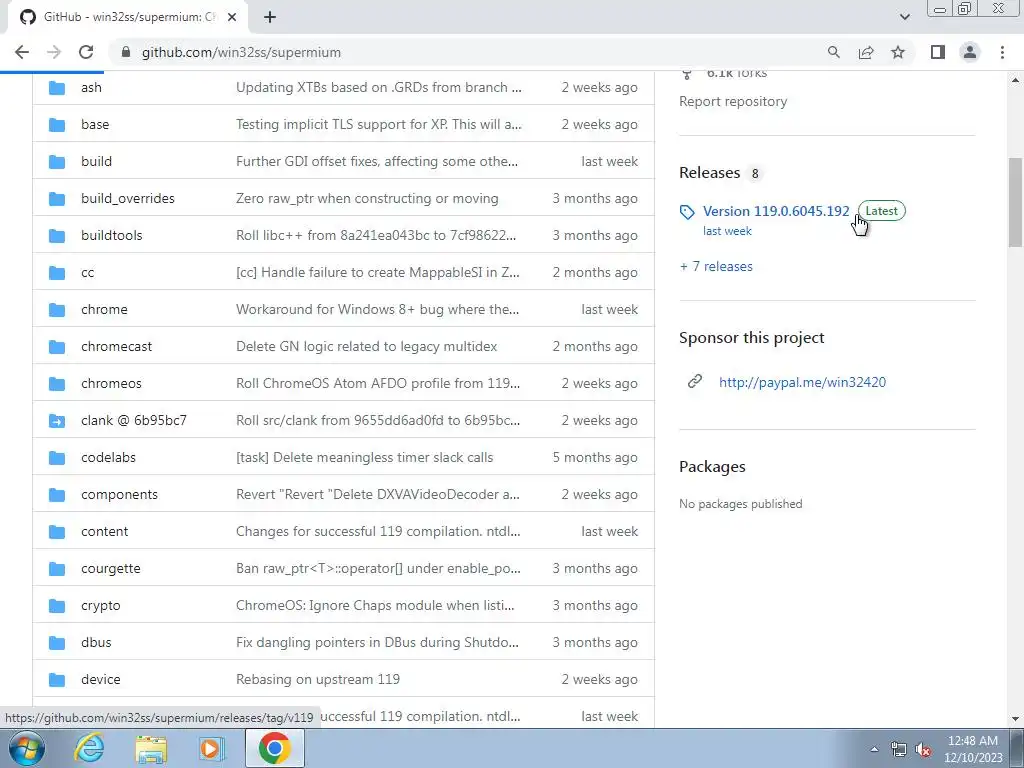
Task: Click the taskbar clock showing 12:48 AM
Action: pyautogui.click(x=972, y=749)
